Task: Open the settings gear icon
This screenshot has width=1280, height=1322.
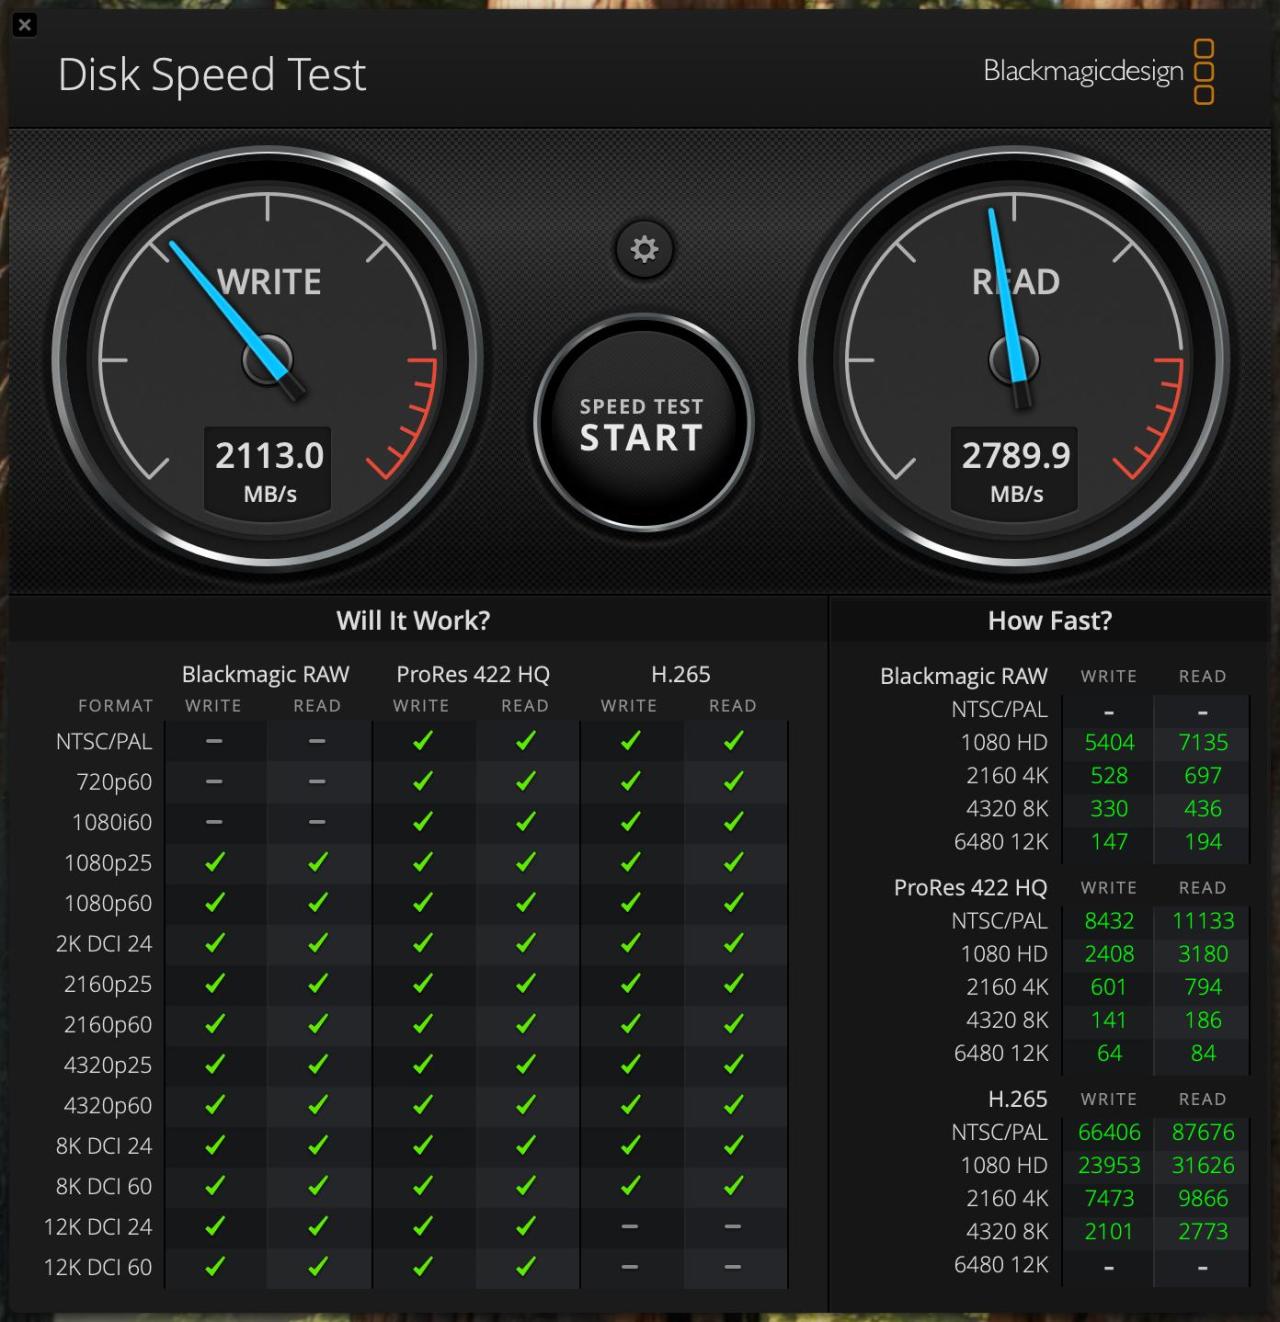Action: coord(645,249)
